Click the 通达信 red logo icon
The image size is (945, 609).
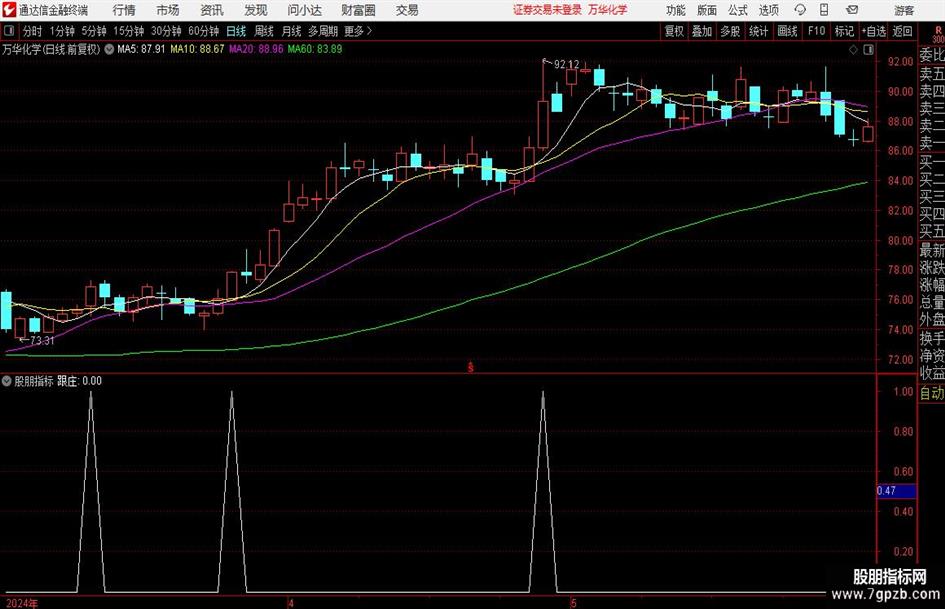8,10
